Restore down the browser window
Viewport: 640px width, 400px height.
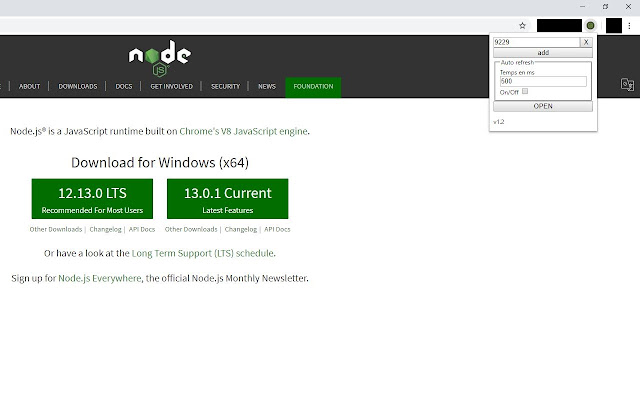[x=605, y=7]
